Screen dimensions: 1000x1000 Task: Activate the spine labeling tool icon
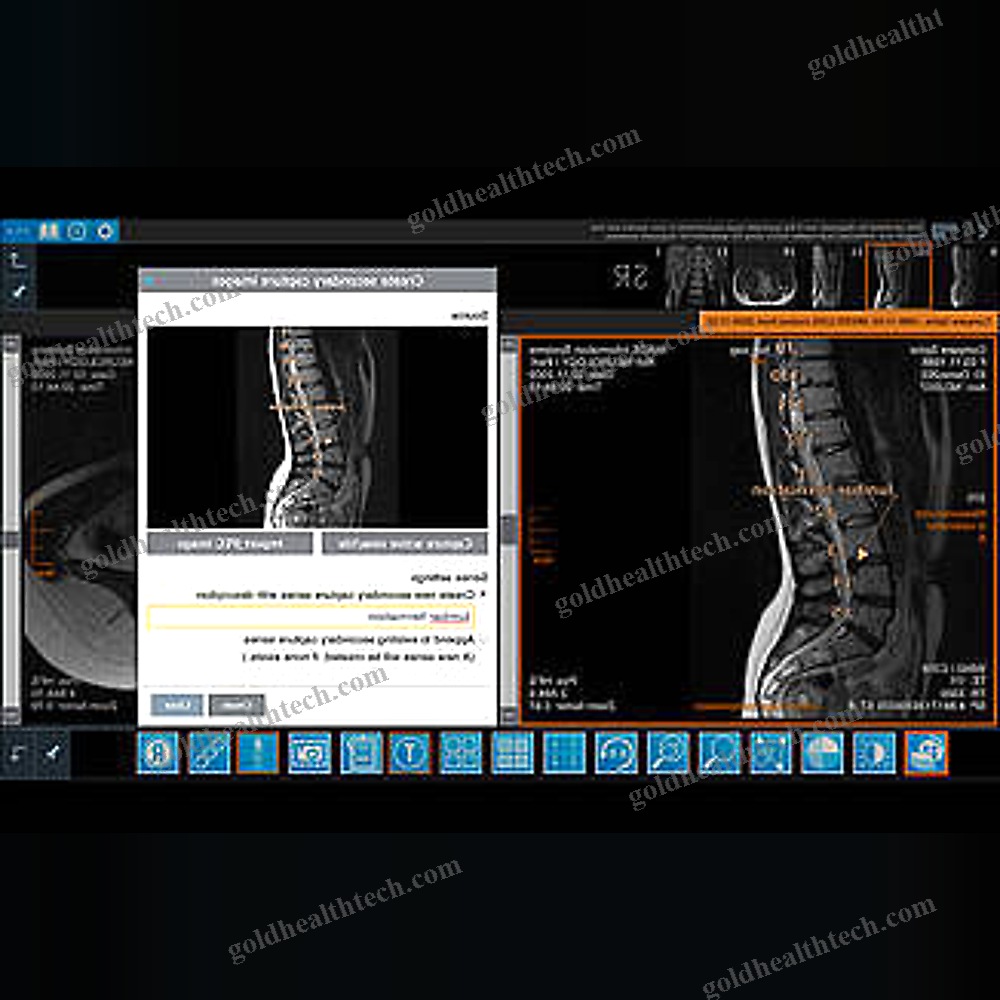click(258, 753)
